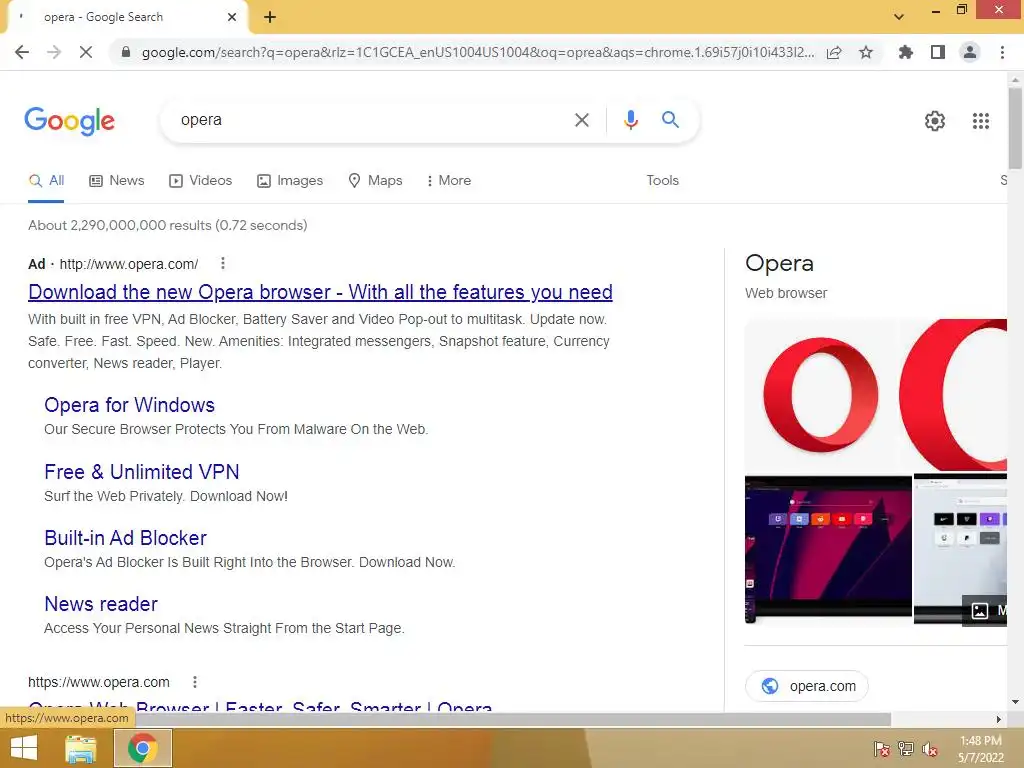Open Free & Unlimited VPN link

(142, 472)
